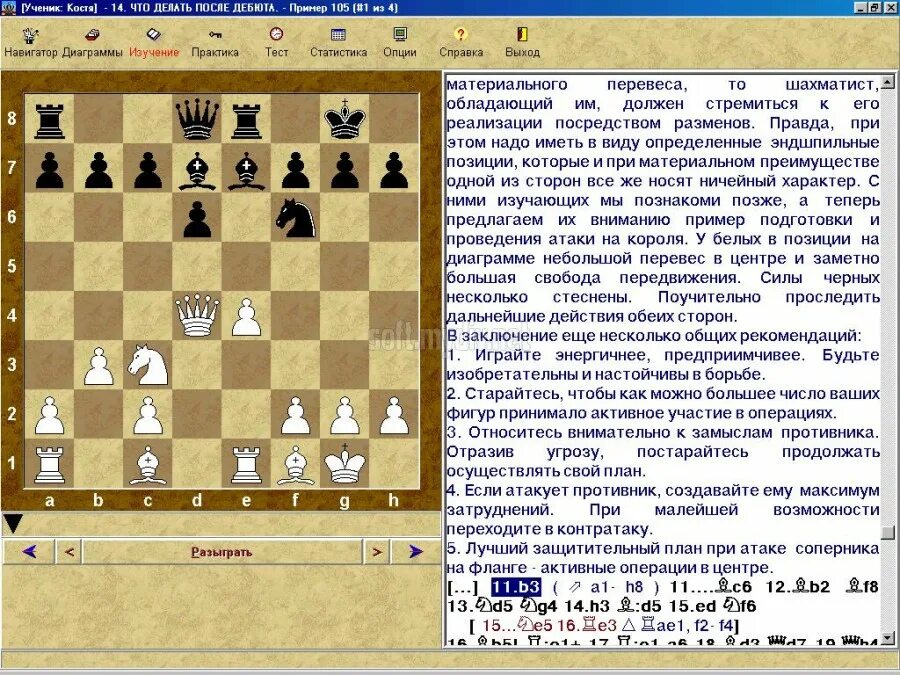The height and width of the screenshot is (675, 900).
Task: Click the move 15.ed in notation
Action: pos(693,607)
